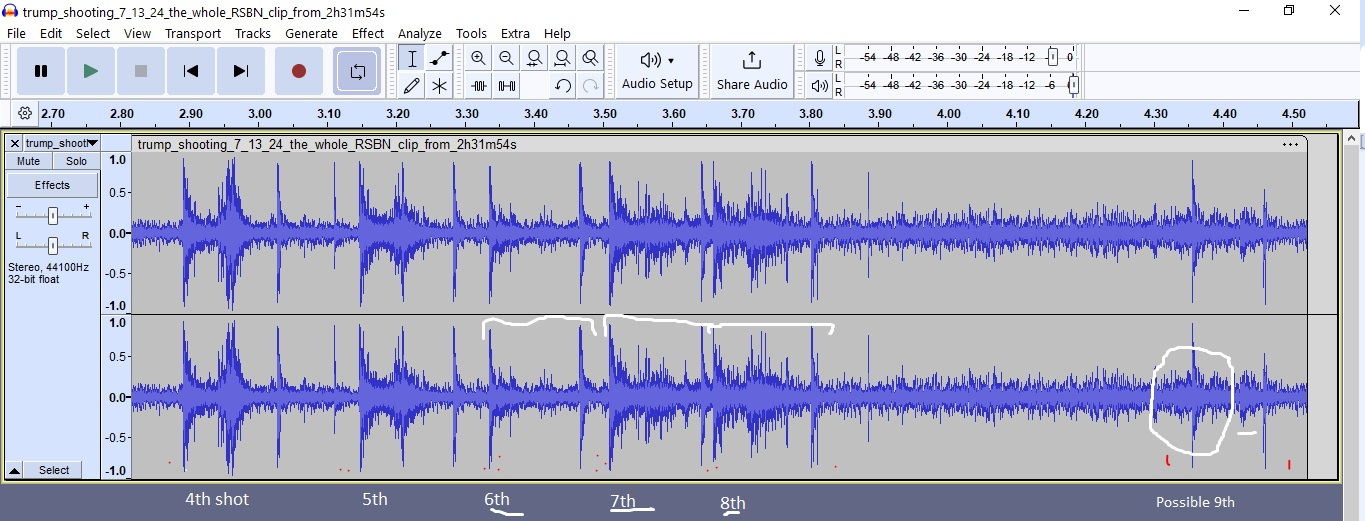
Task: Trim audio outside selection icon
Action: click(479, 85)
